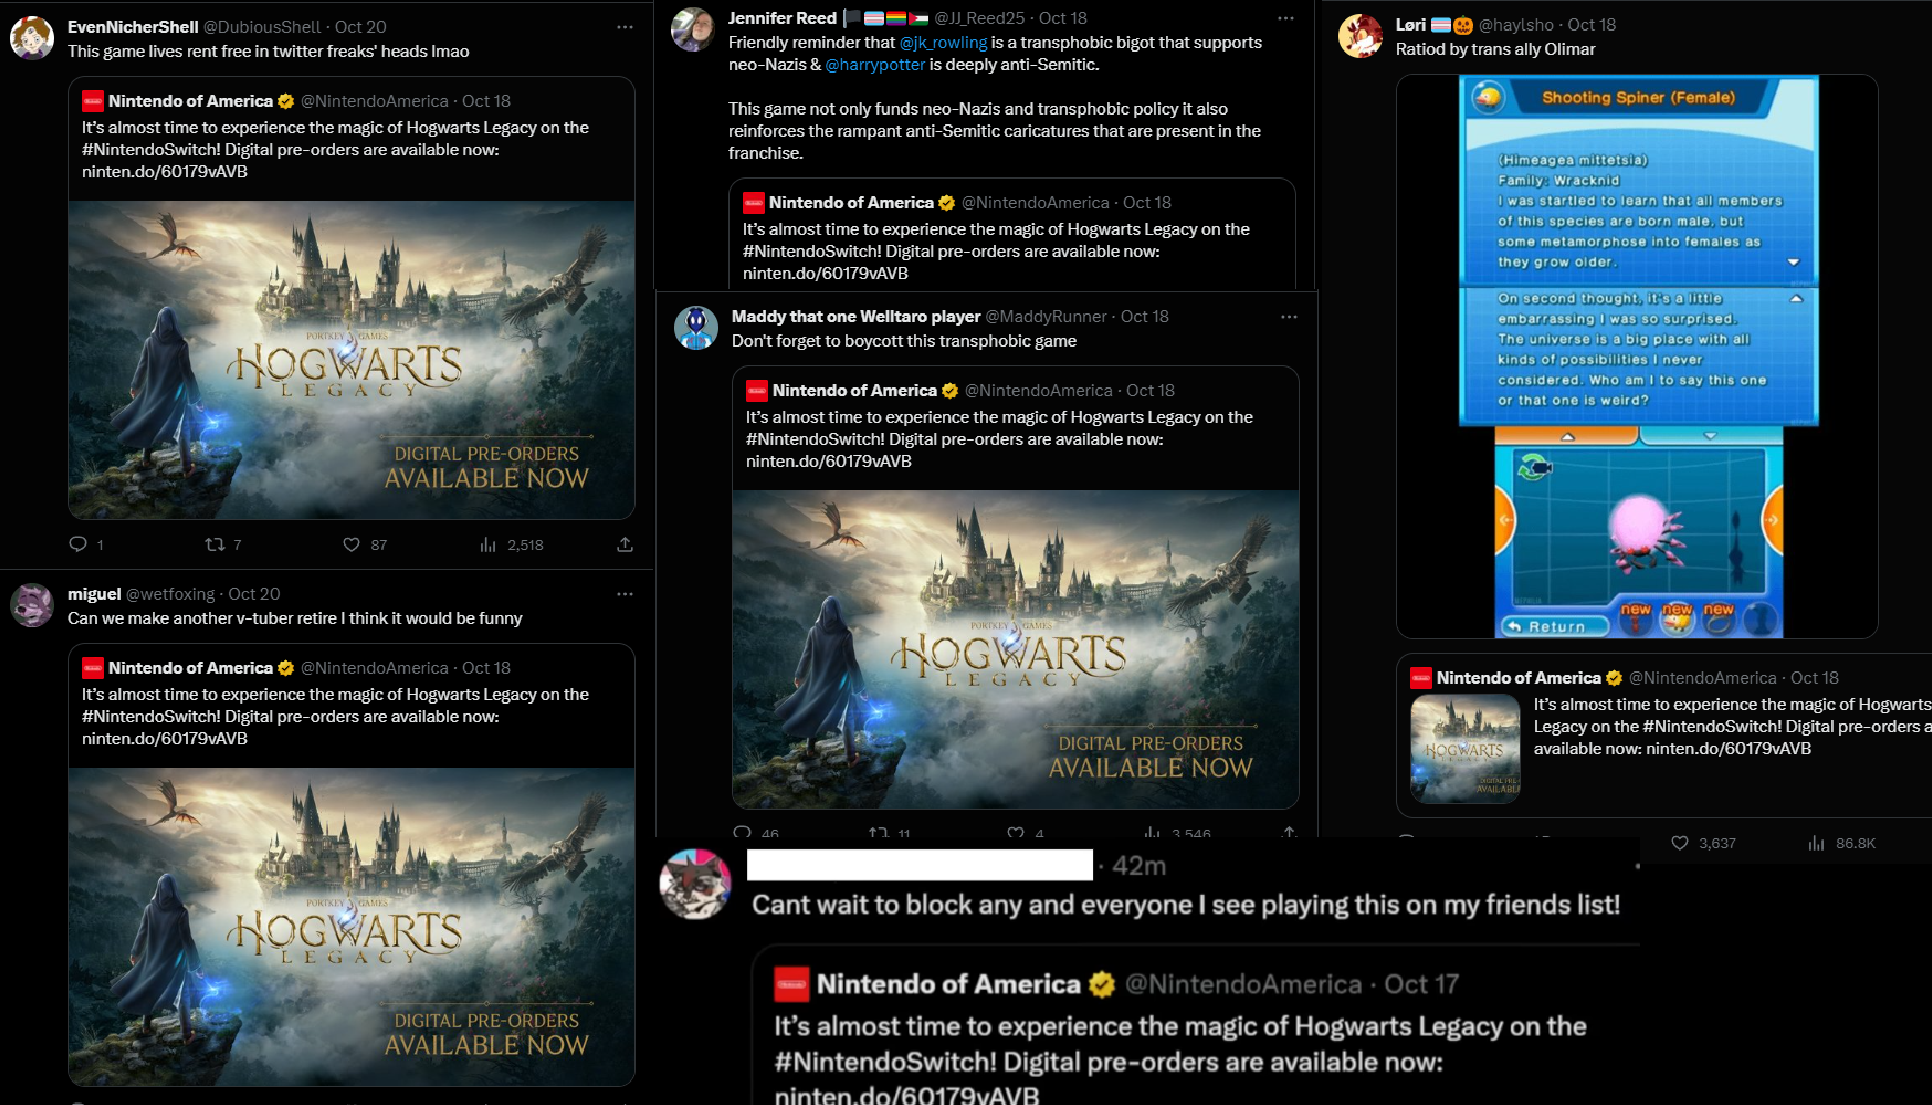Open more options on miguel's tweet
Screen dimensions: 1932x1105
point(625,594)
